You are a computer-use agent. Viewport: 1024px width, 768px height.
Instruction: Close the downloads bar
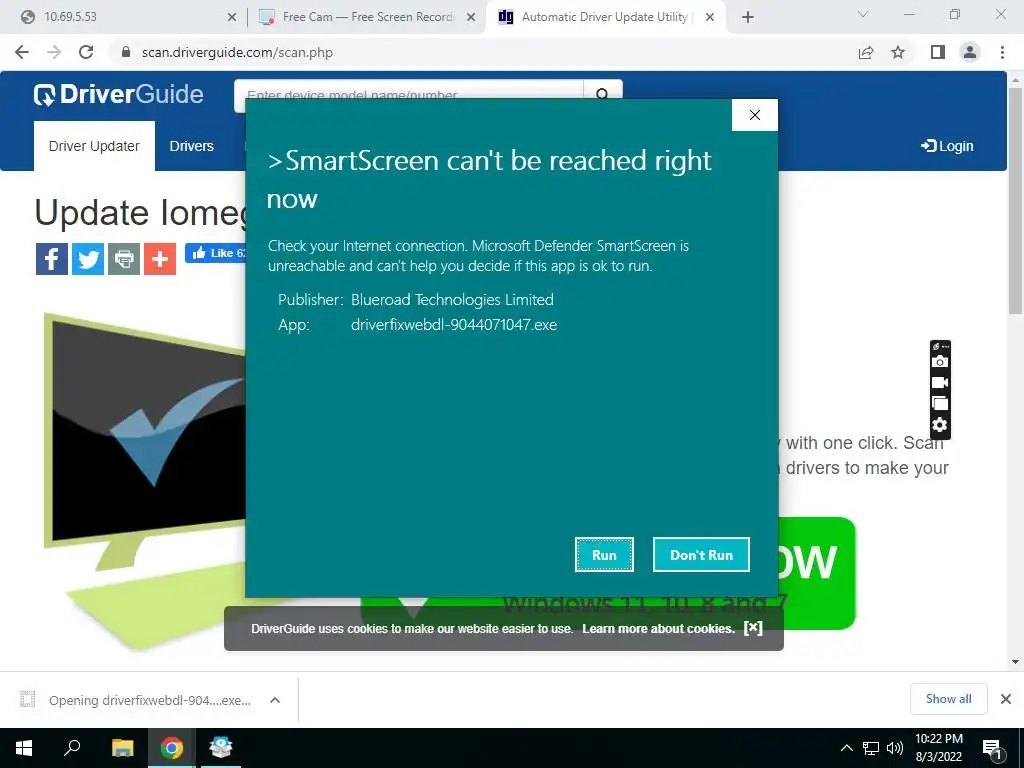[1006, 699]
